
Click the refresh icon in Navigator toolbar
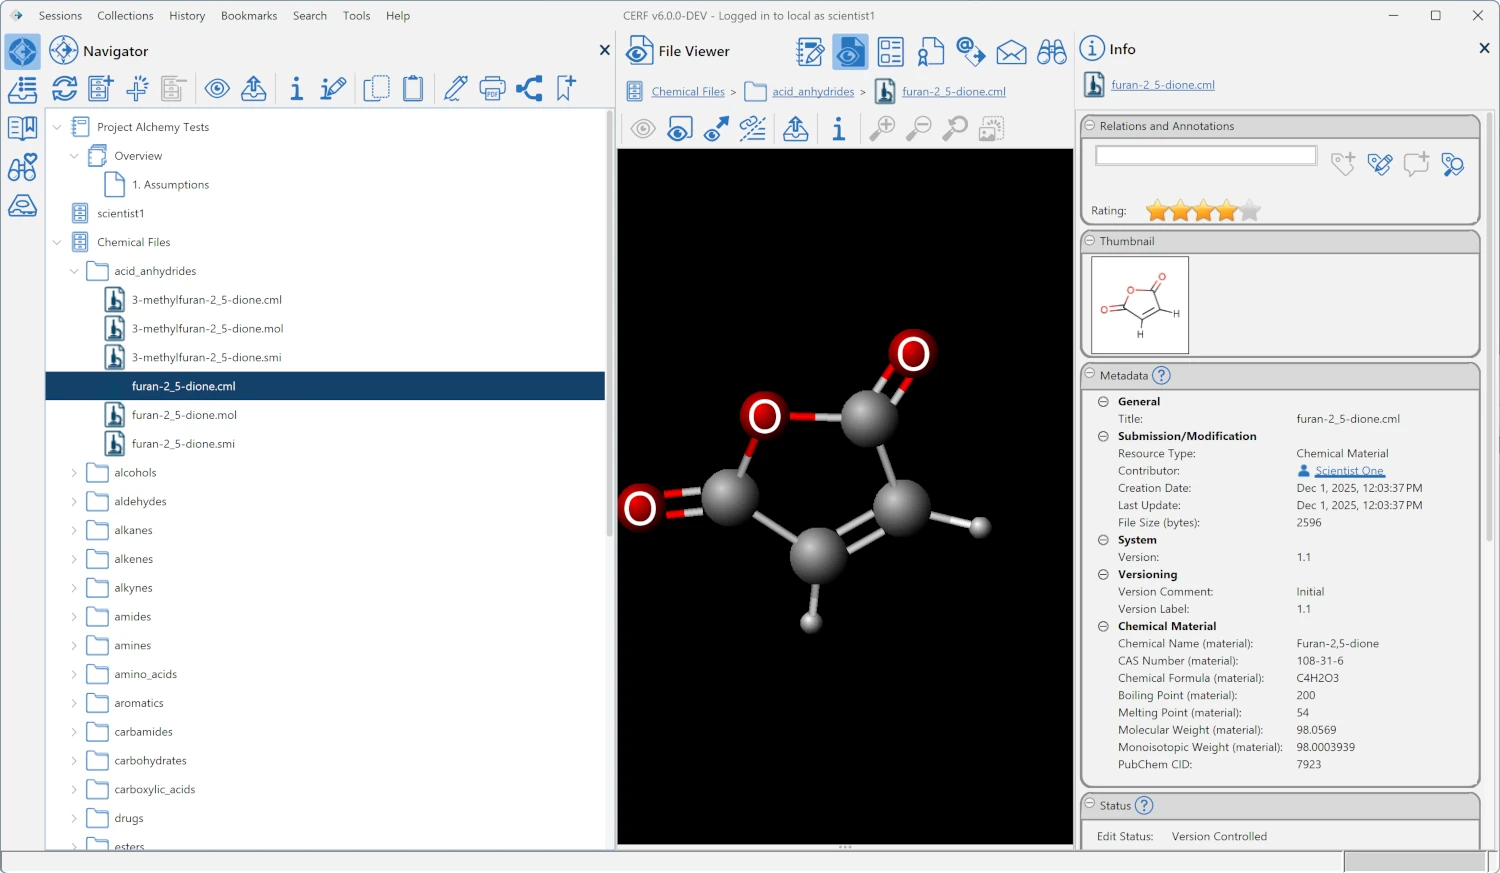click(x=65, y=89)
